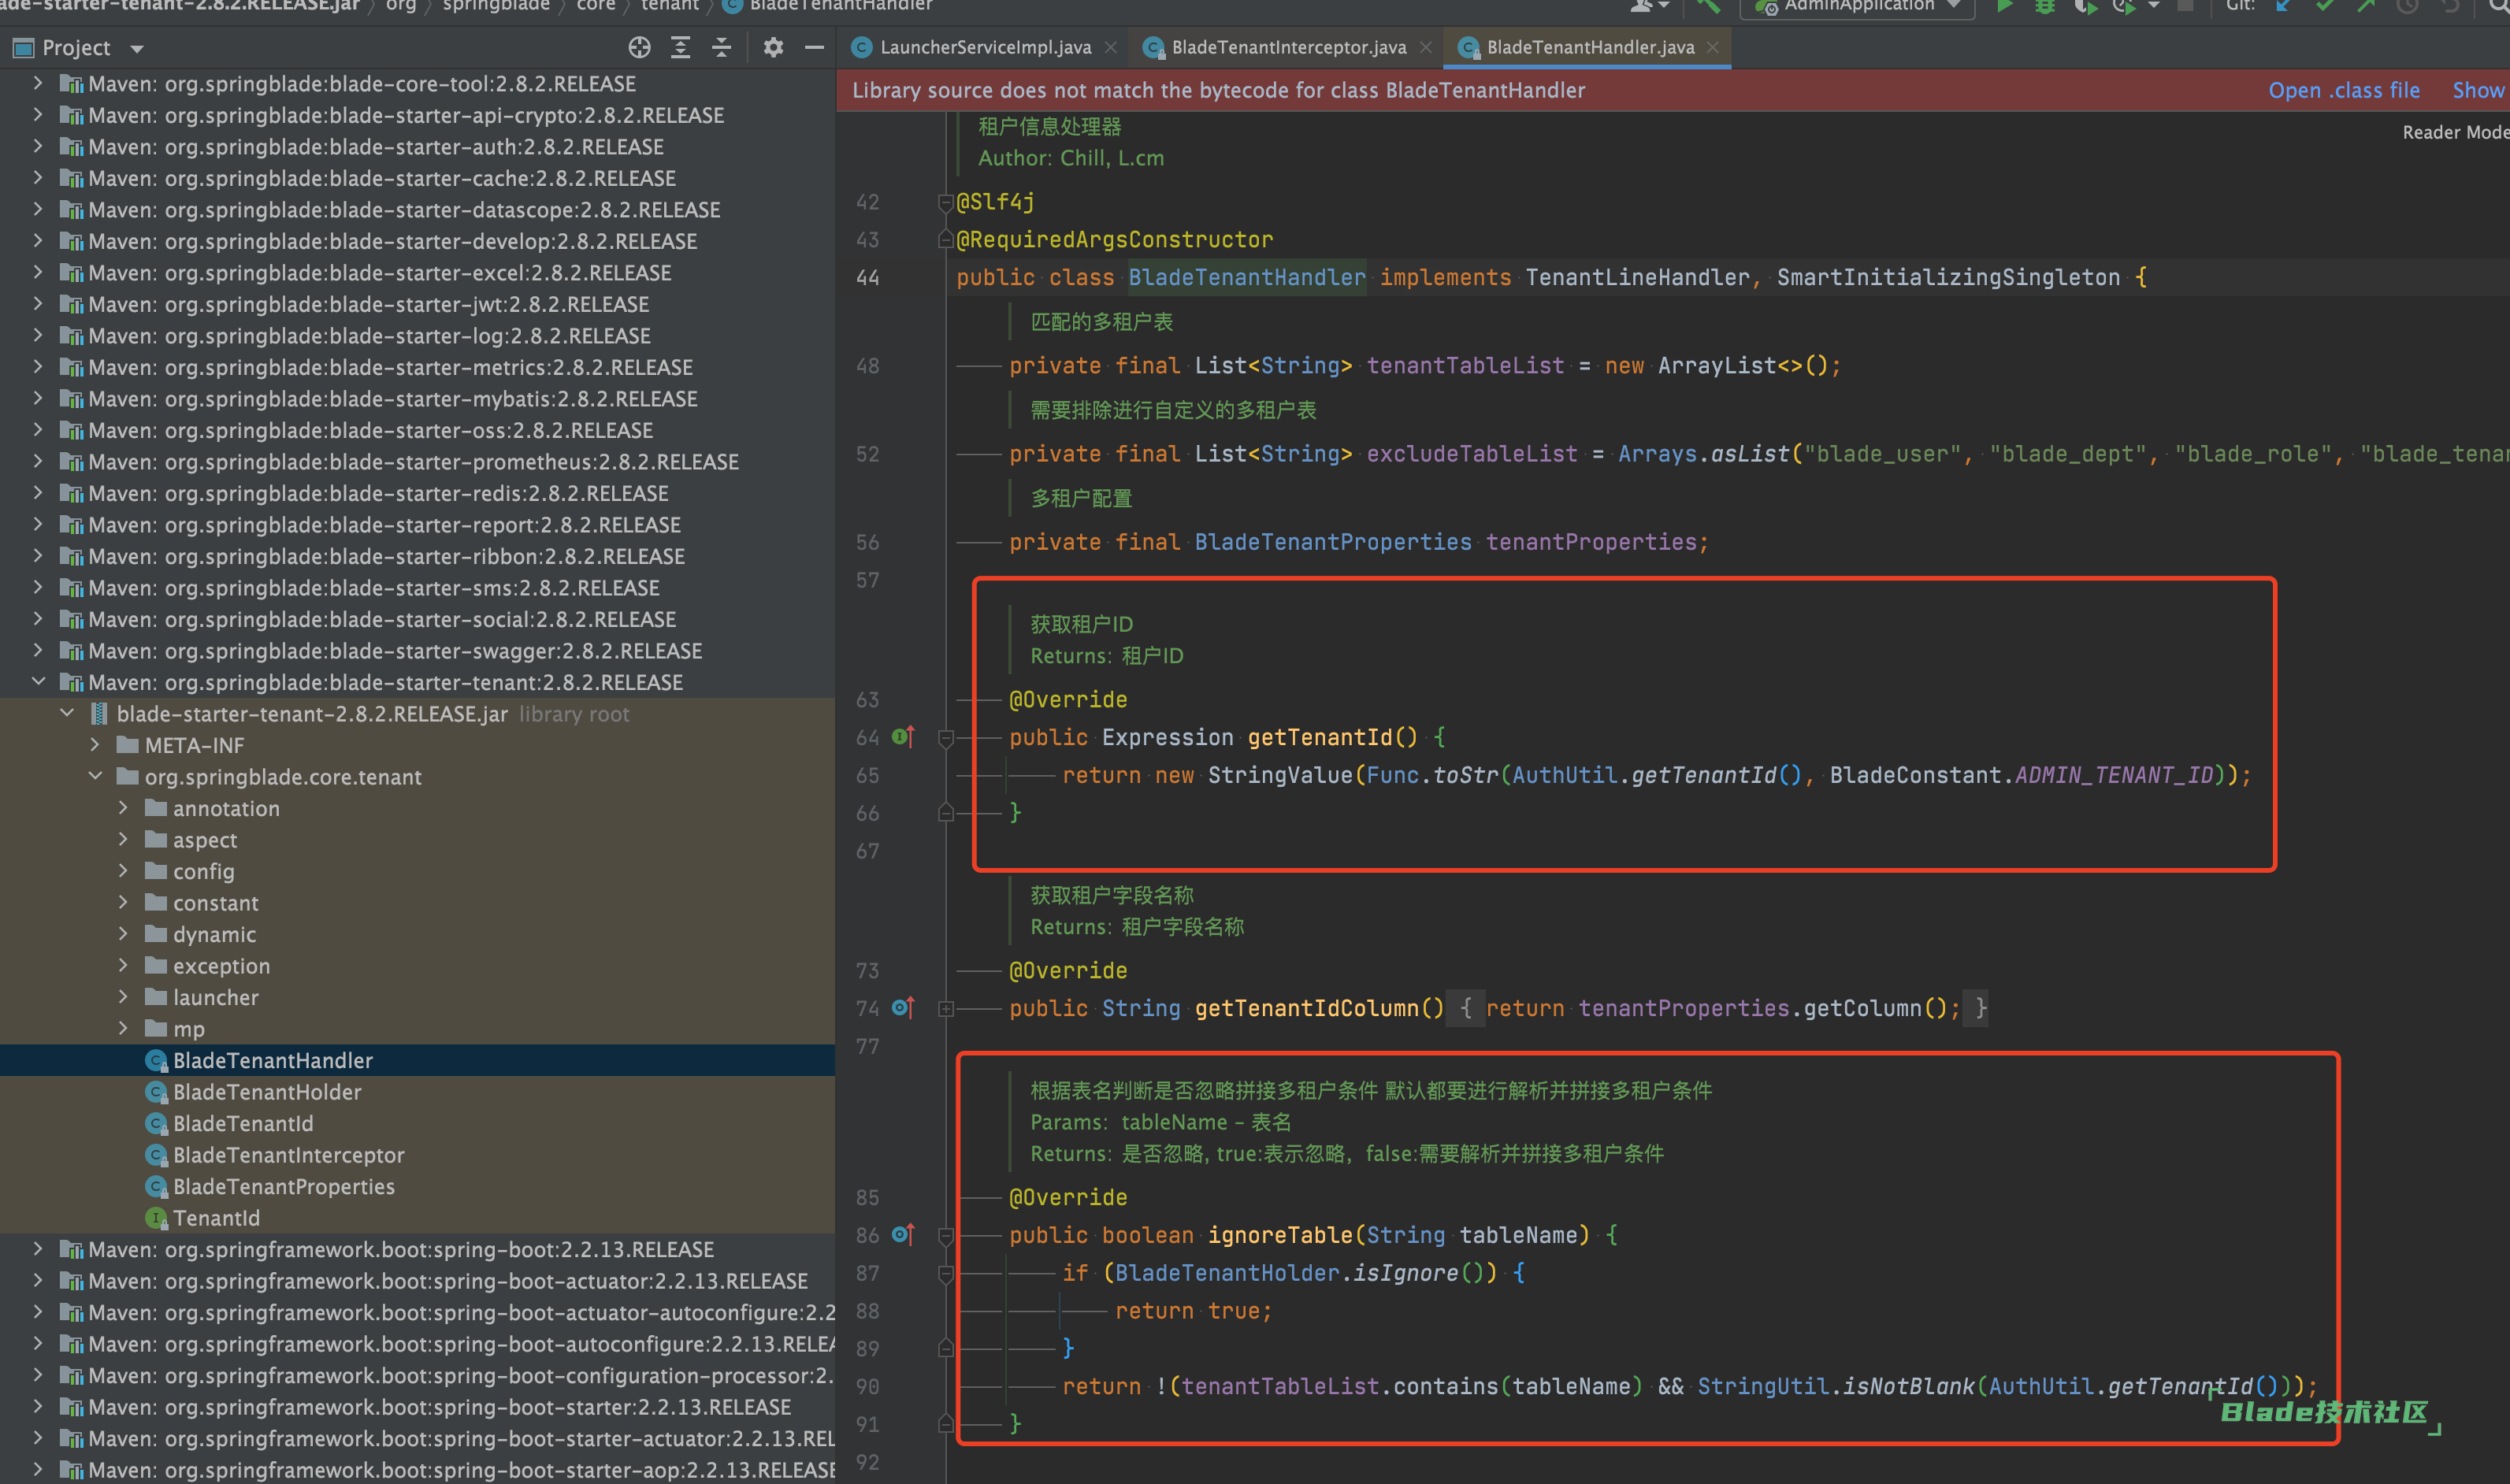Collapse all nodes in Project panel
Image resolution: width=2510 pixels, height=1484 pixels.
point(721,47)
